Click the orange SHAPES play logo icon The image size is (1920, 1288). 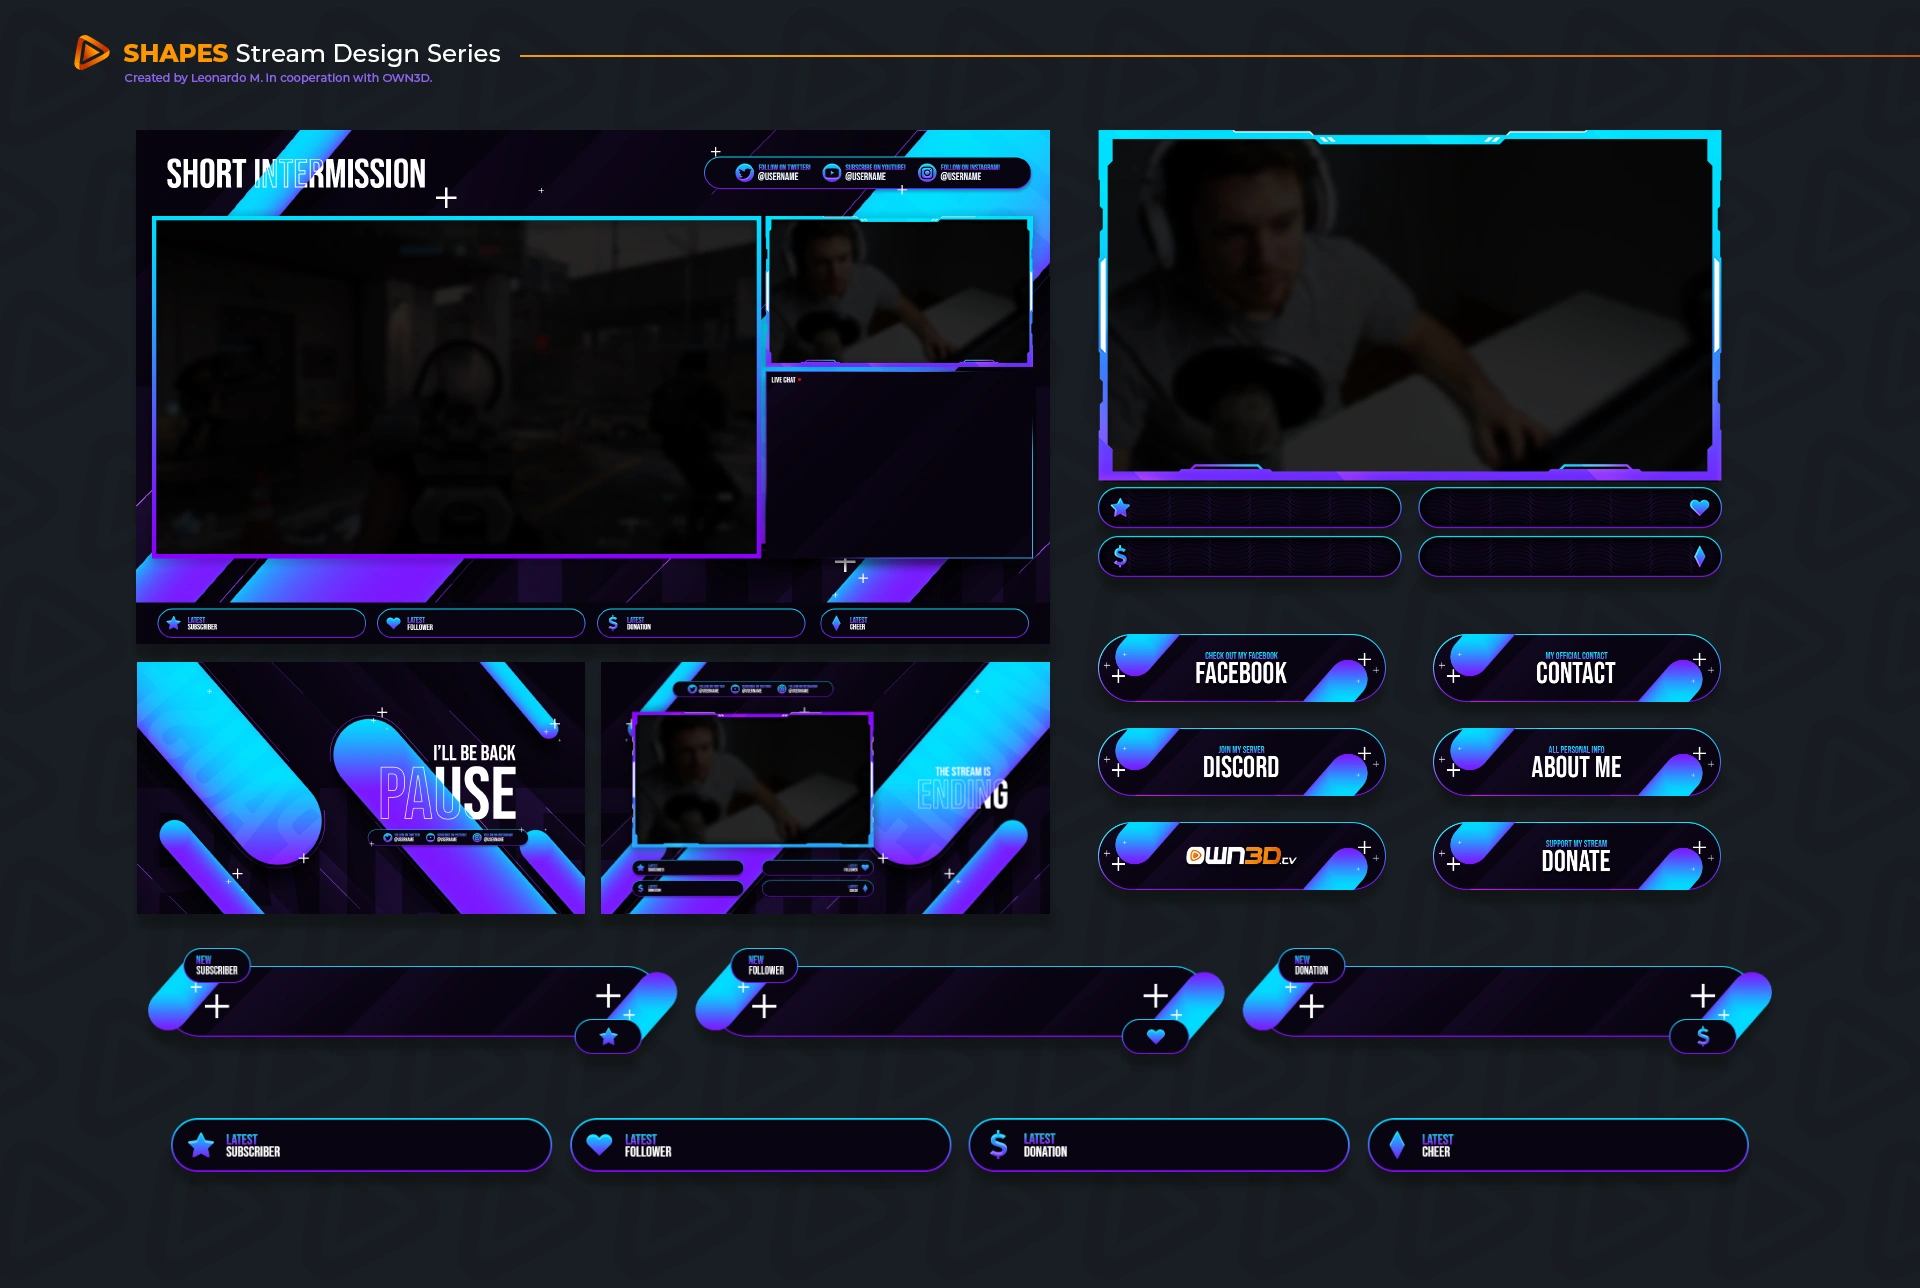click(x=91, y=52)
